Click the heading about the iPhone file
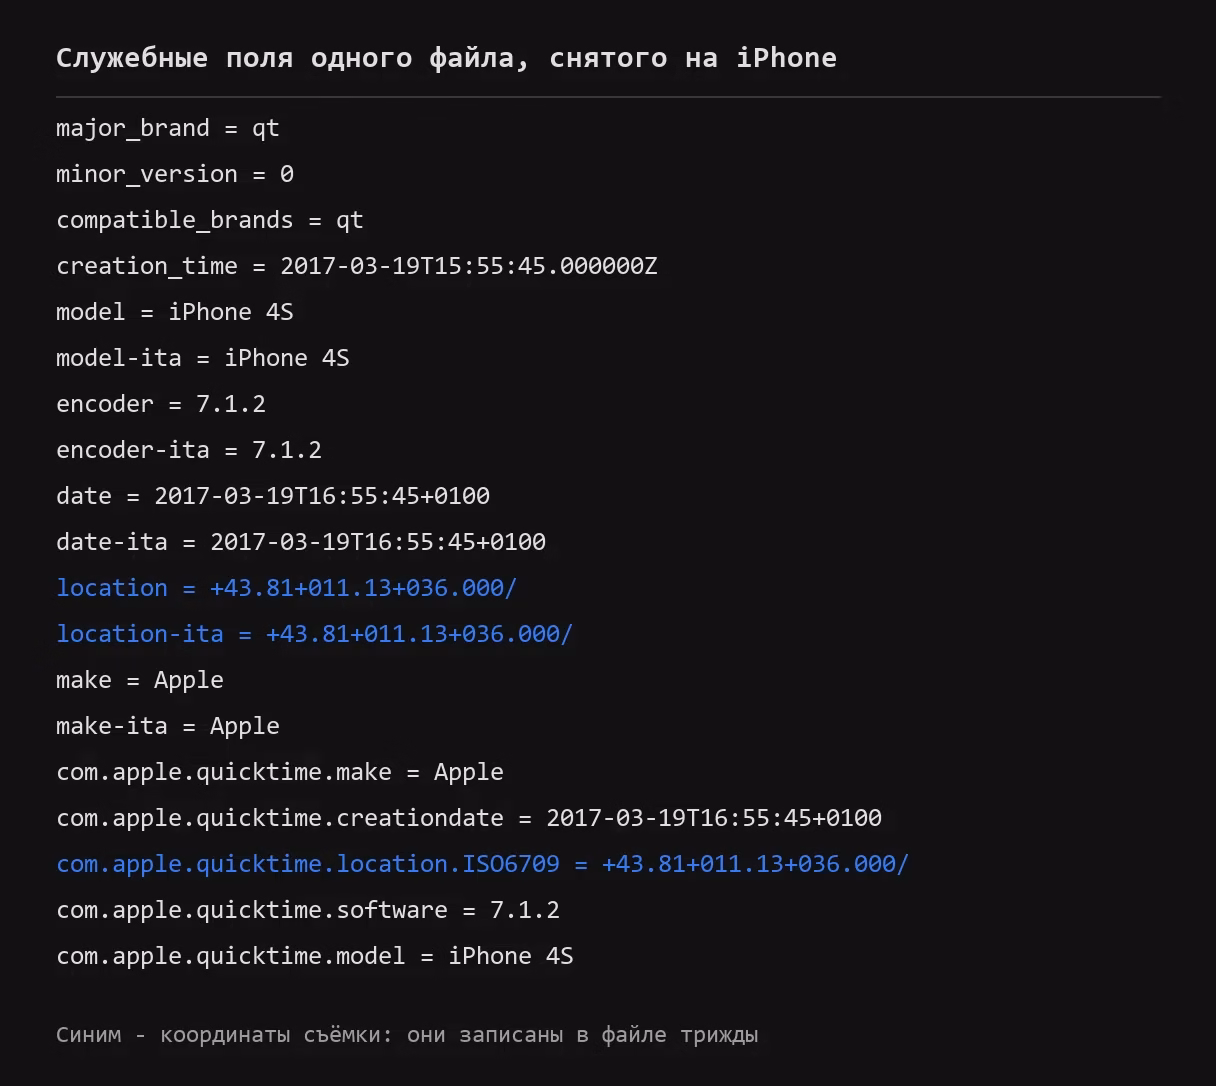This screenshot has width=1216, height=1086. [446, 58]
